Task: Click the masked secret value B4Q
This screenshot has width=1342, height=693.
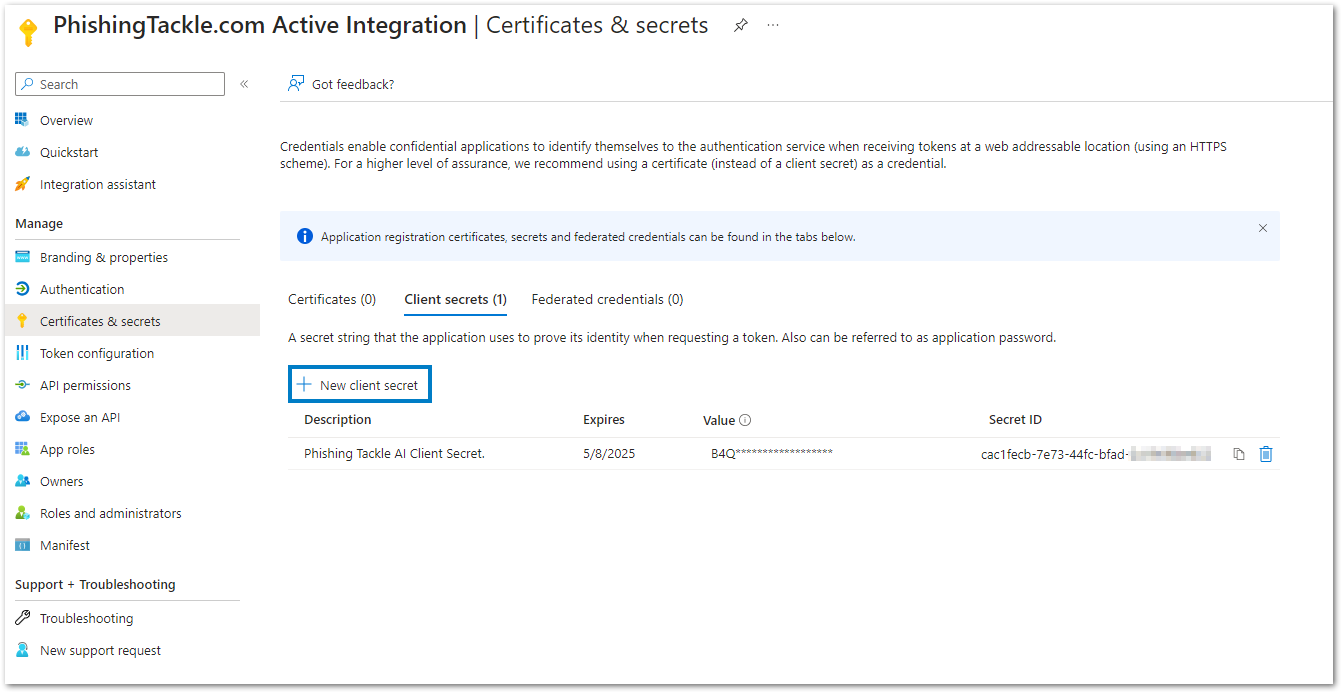Action: coord(772,454)
